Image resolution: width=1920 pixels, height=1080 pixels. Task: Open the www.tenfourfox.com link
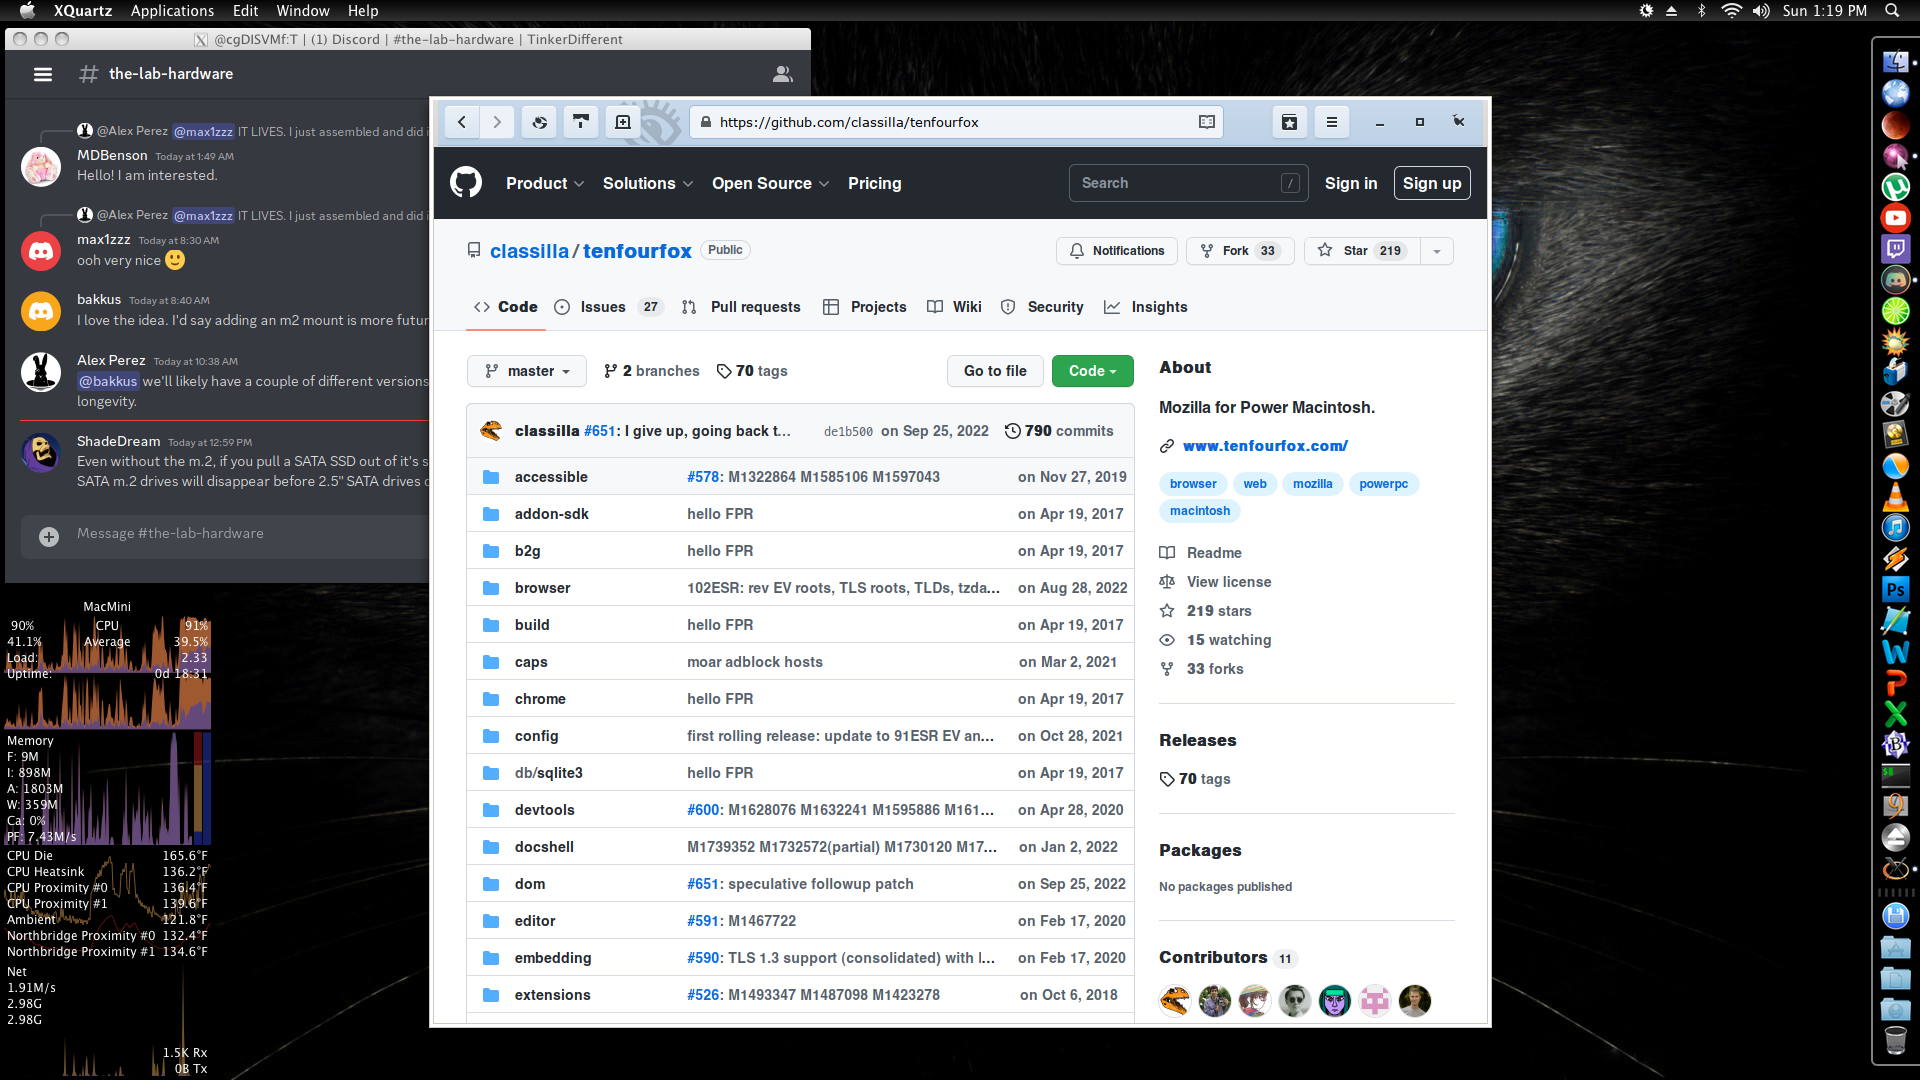(x=1265, y=446)
